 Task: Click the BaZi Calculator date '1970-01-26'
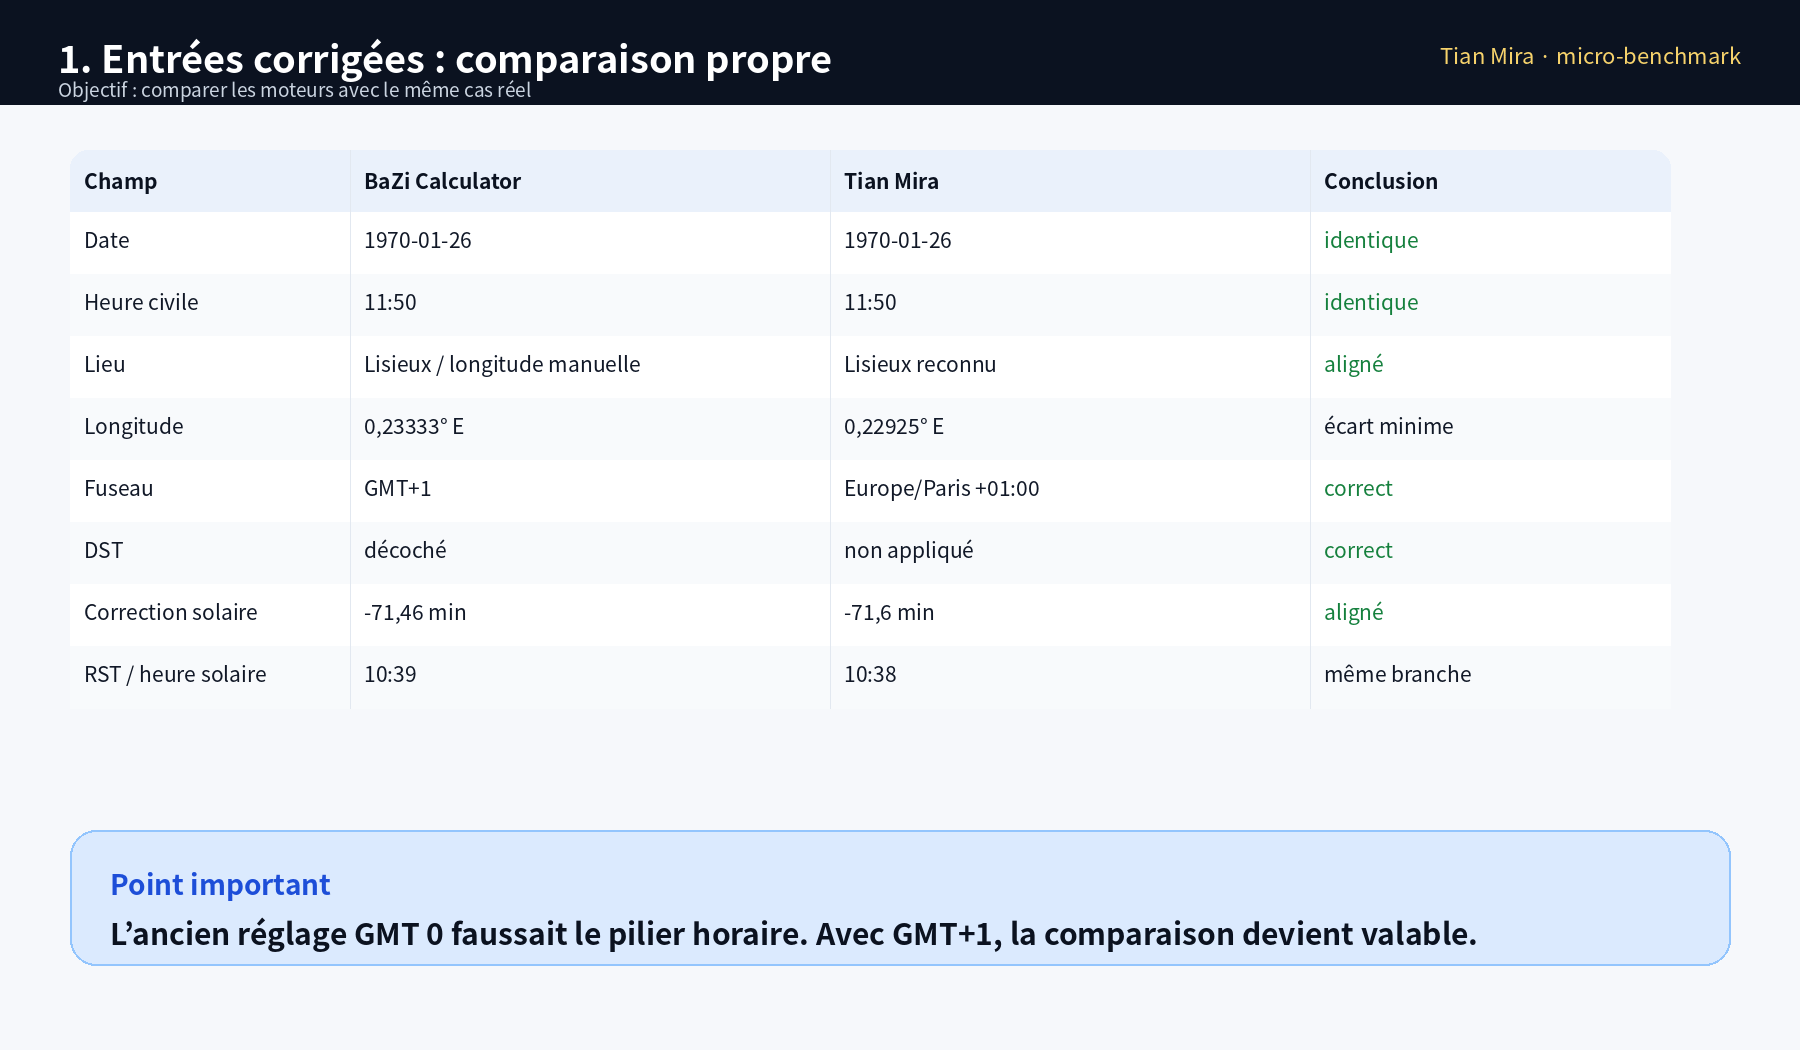418,240
